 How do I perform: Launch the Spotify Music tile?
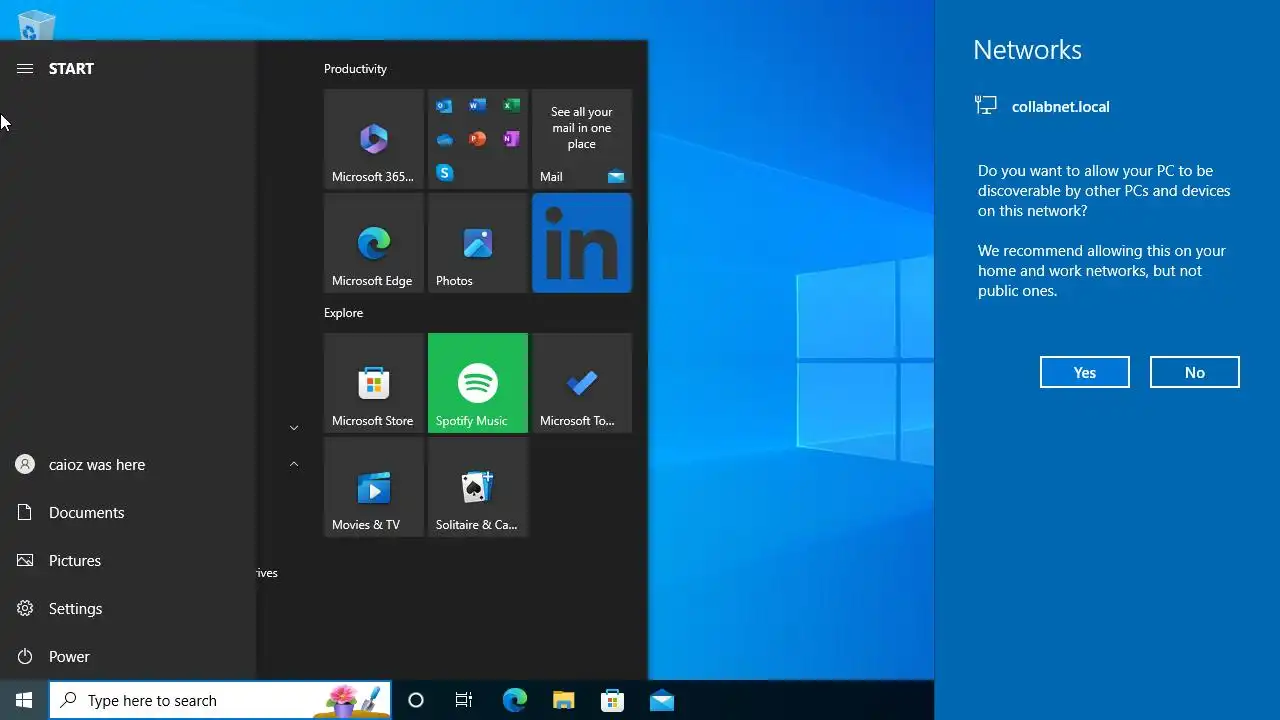[x=478, y=383]
